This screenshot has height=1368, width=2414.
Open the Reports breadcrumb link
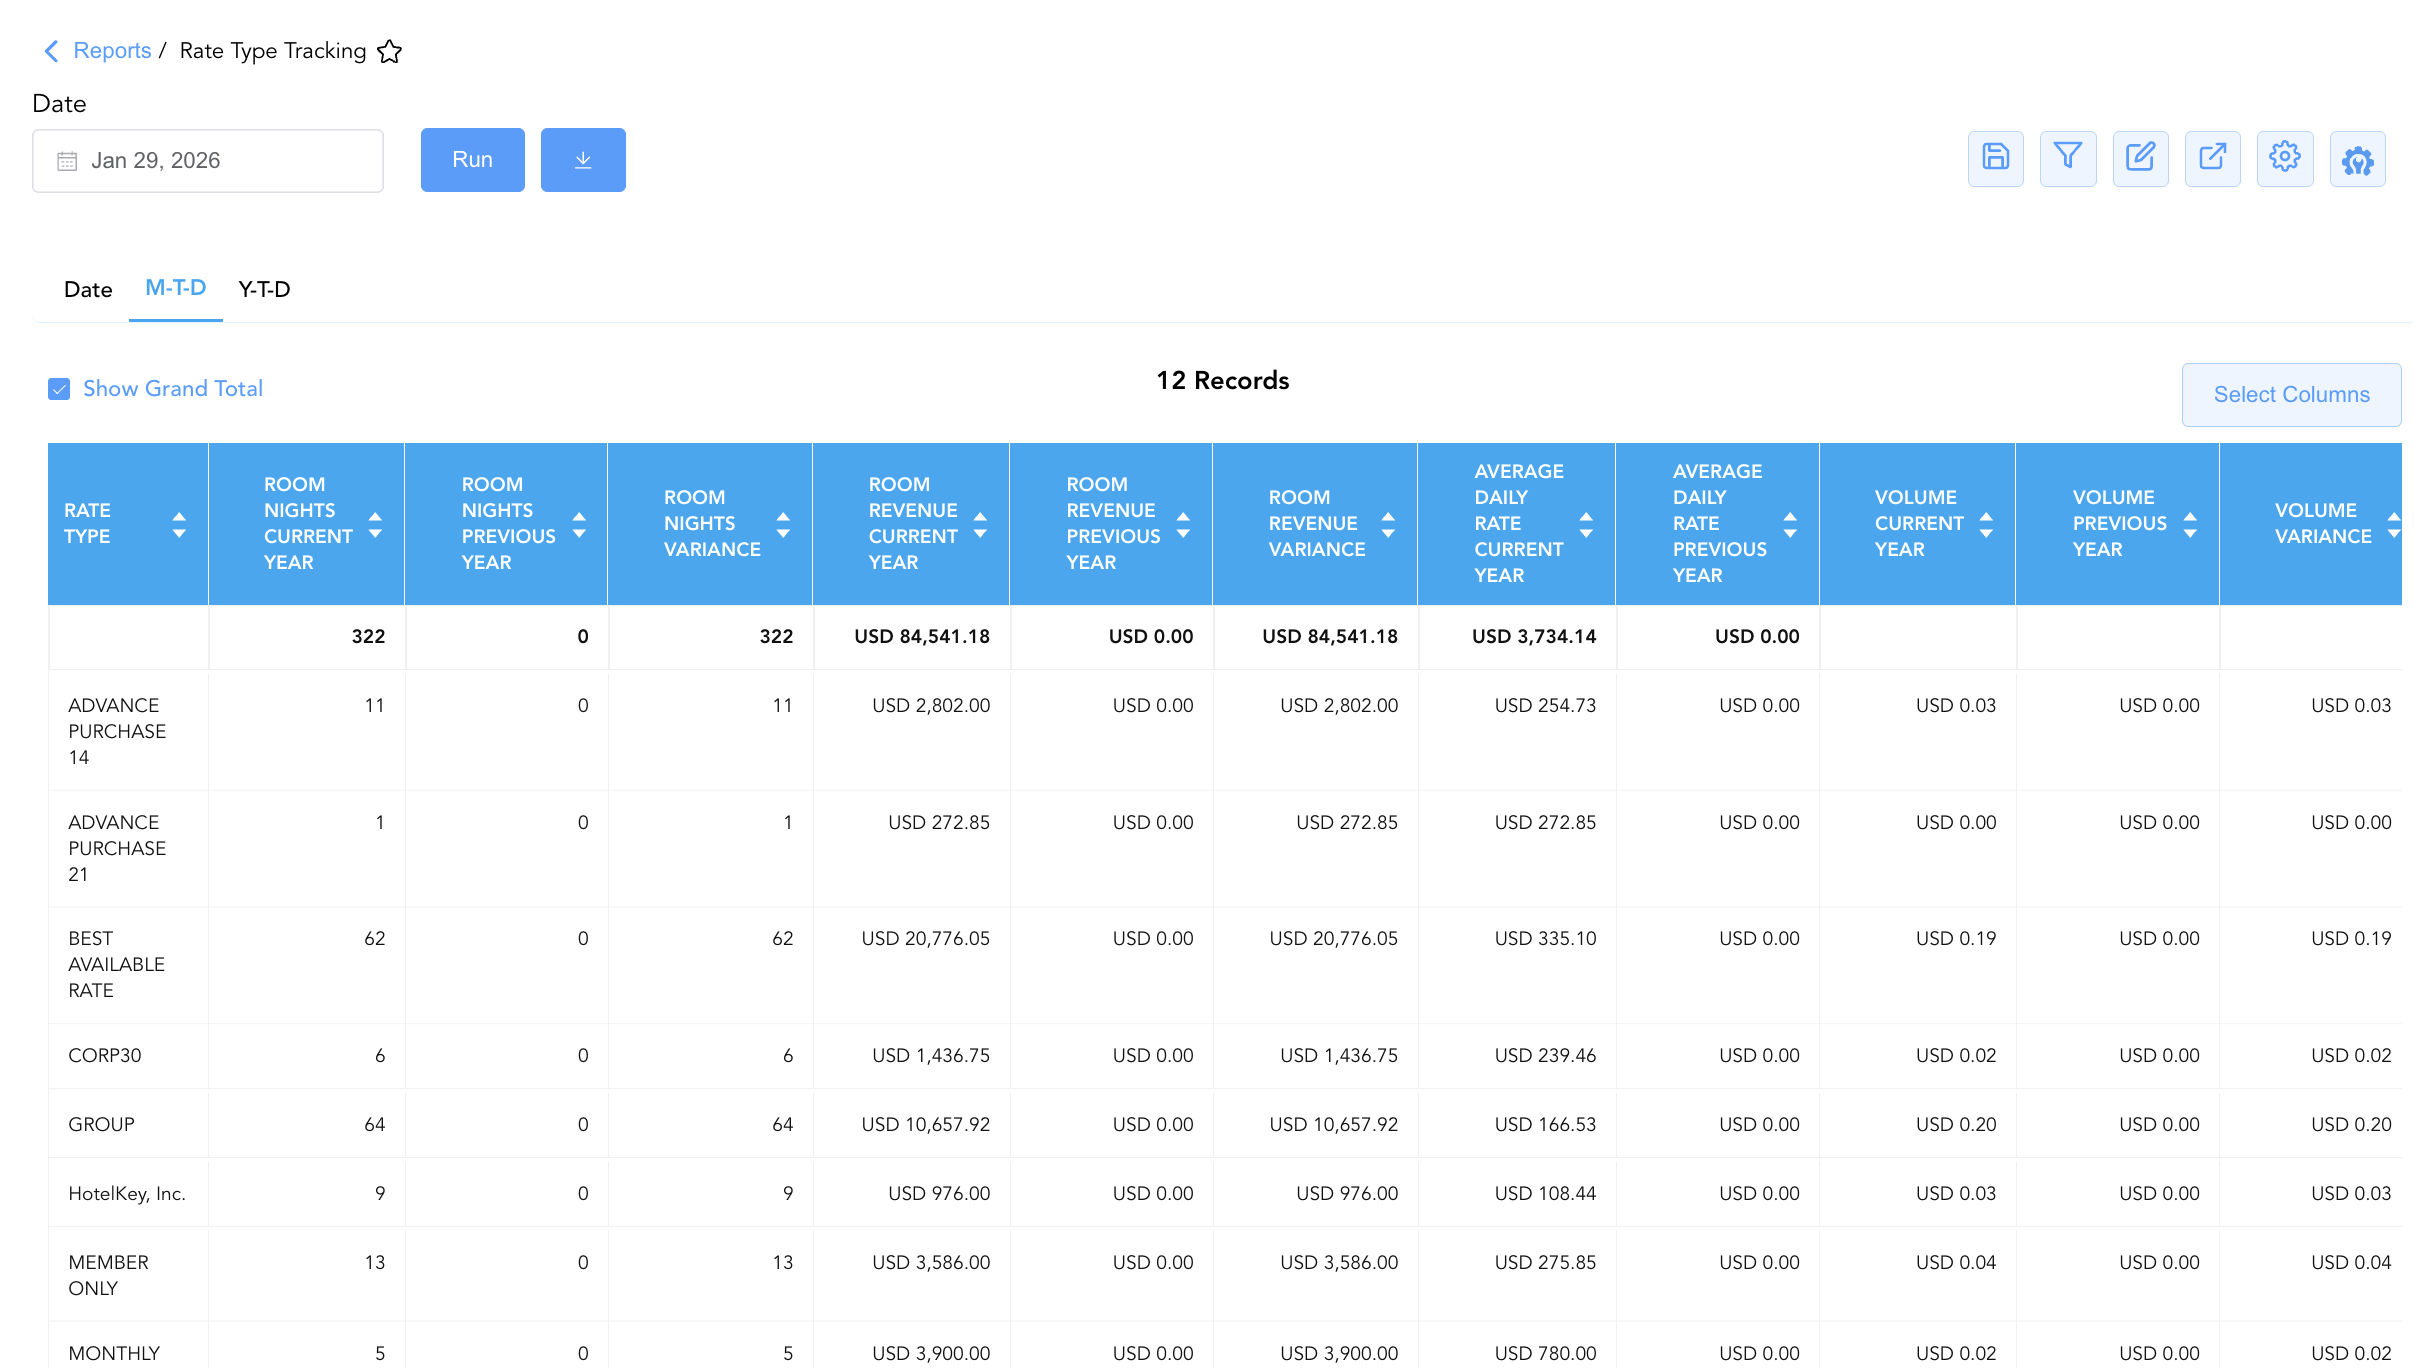tap(112, 51)
